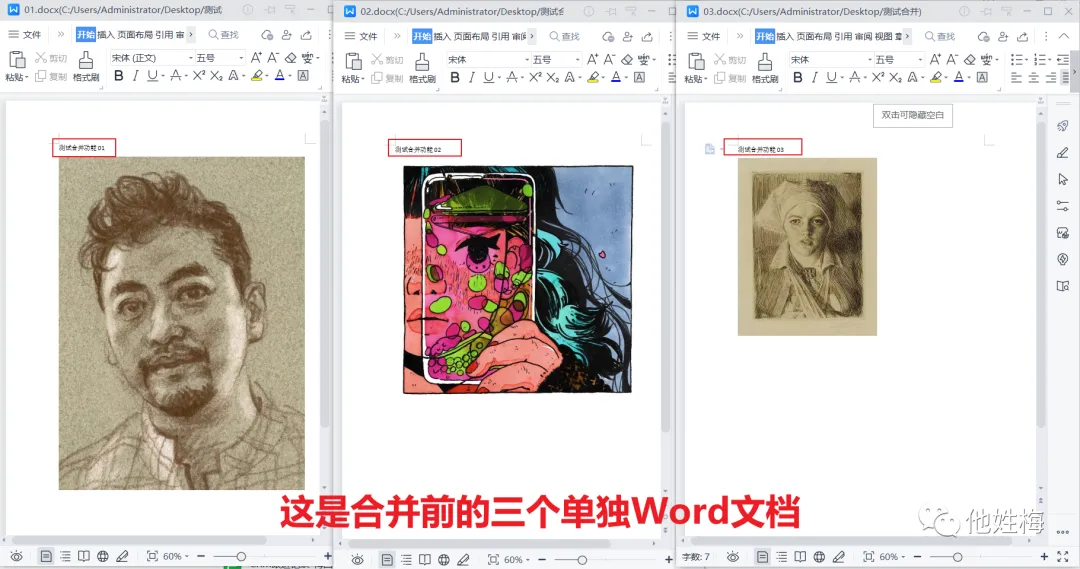
Task: Click Format Painter (格式刷) in 01.docx window
Action: pos(86,66)
